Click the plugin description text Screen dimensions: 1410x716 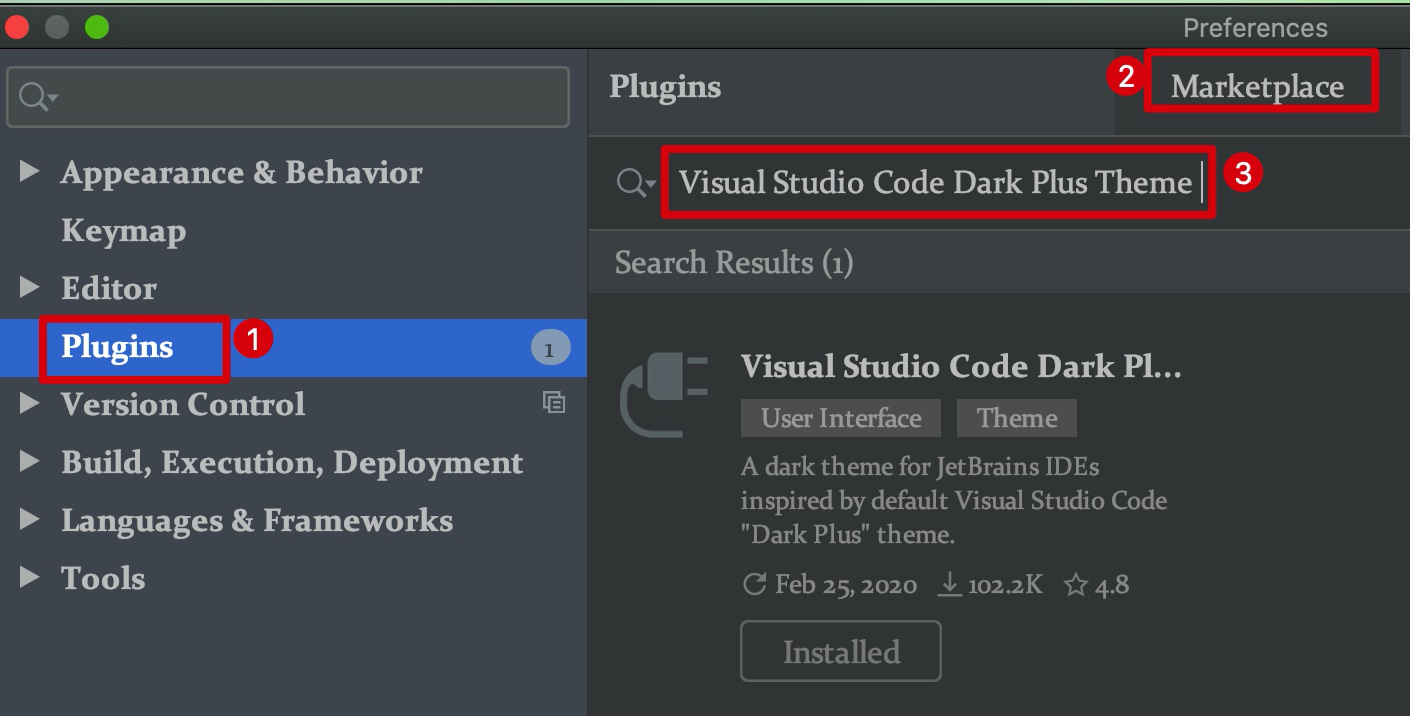coord(954,500)
